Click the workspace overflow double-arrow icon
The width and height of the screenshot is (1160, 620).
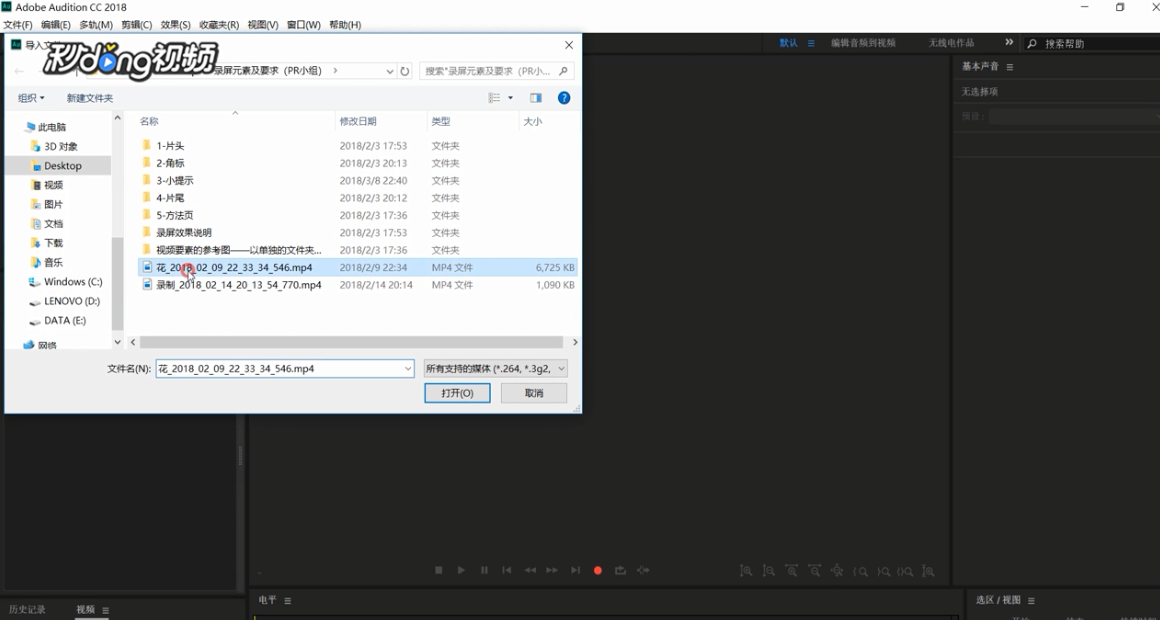pyautogui.click(x=1008, y=43)
